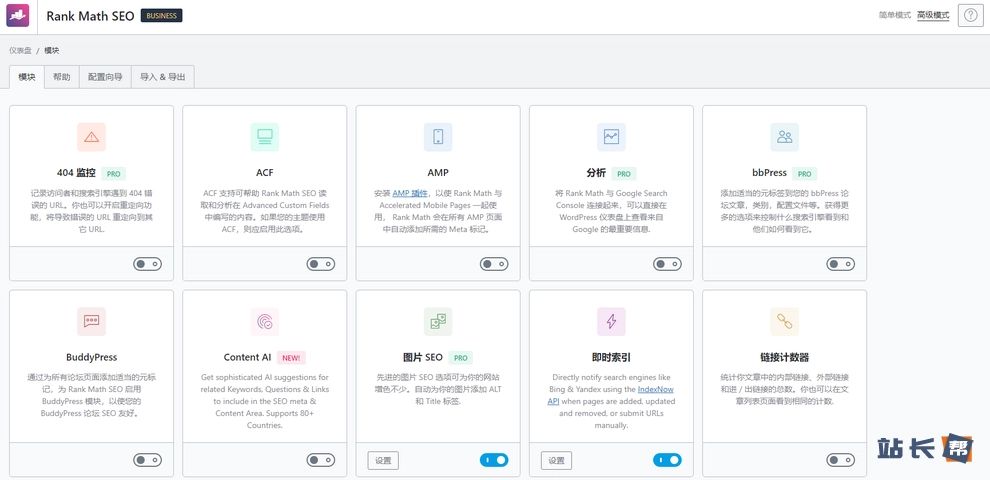Viewport: 990px width, 480px height.
Task: Click the 链接计数器 chain link icon
Action: [785, 322]
